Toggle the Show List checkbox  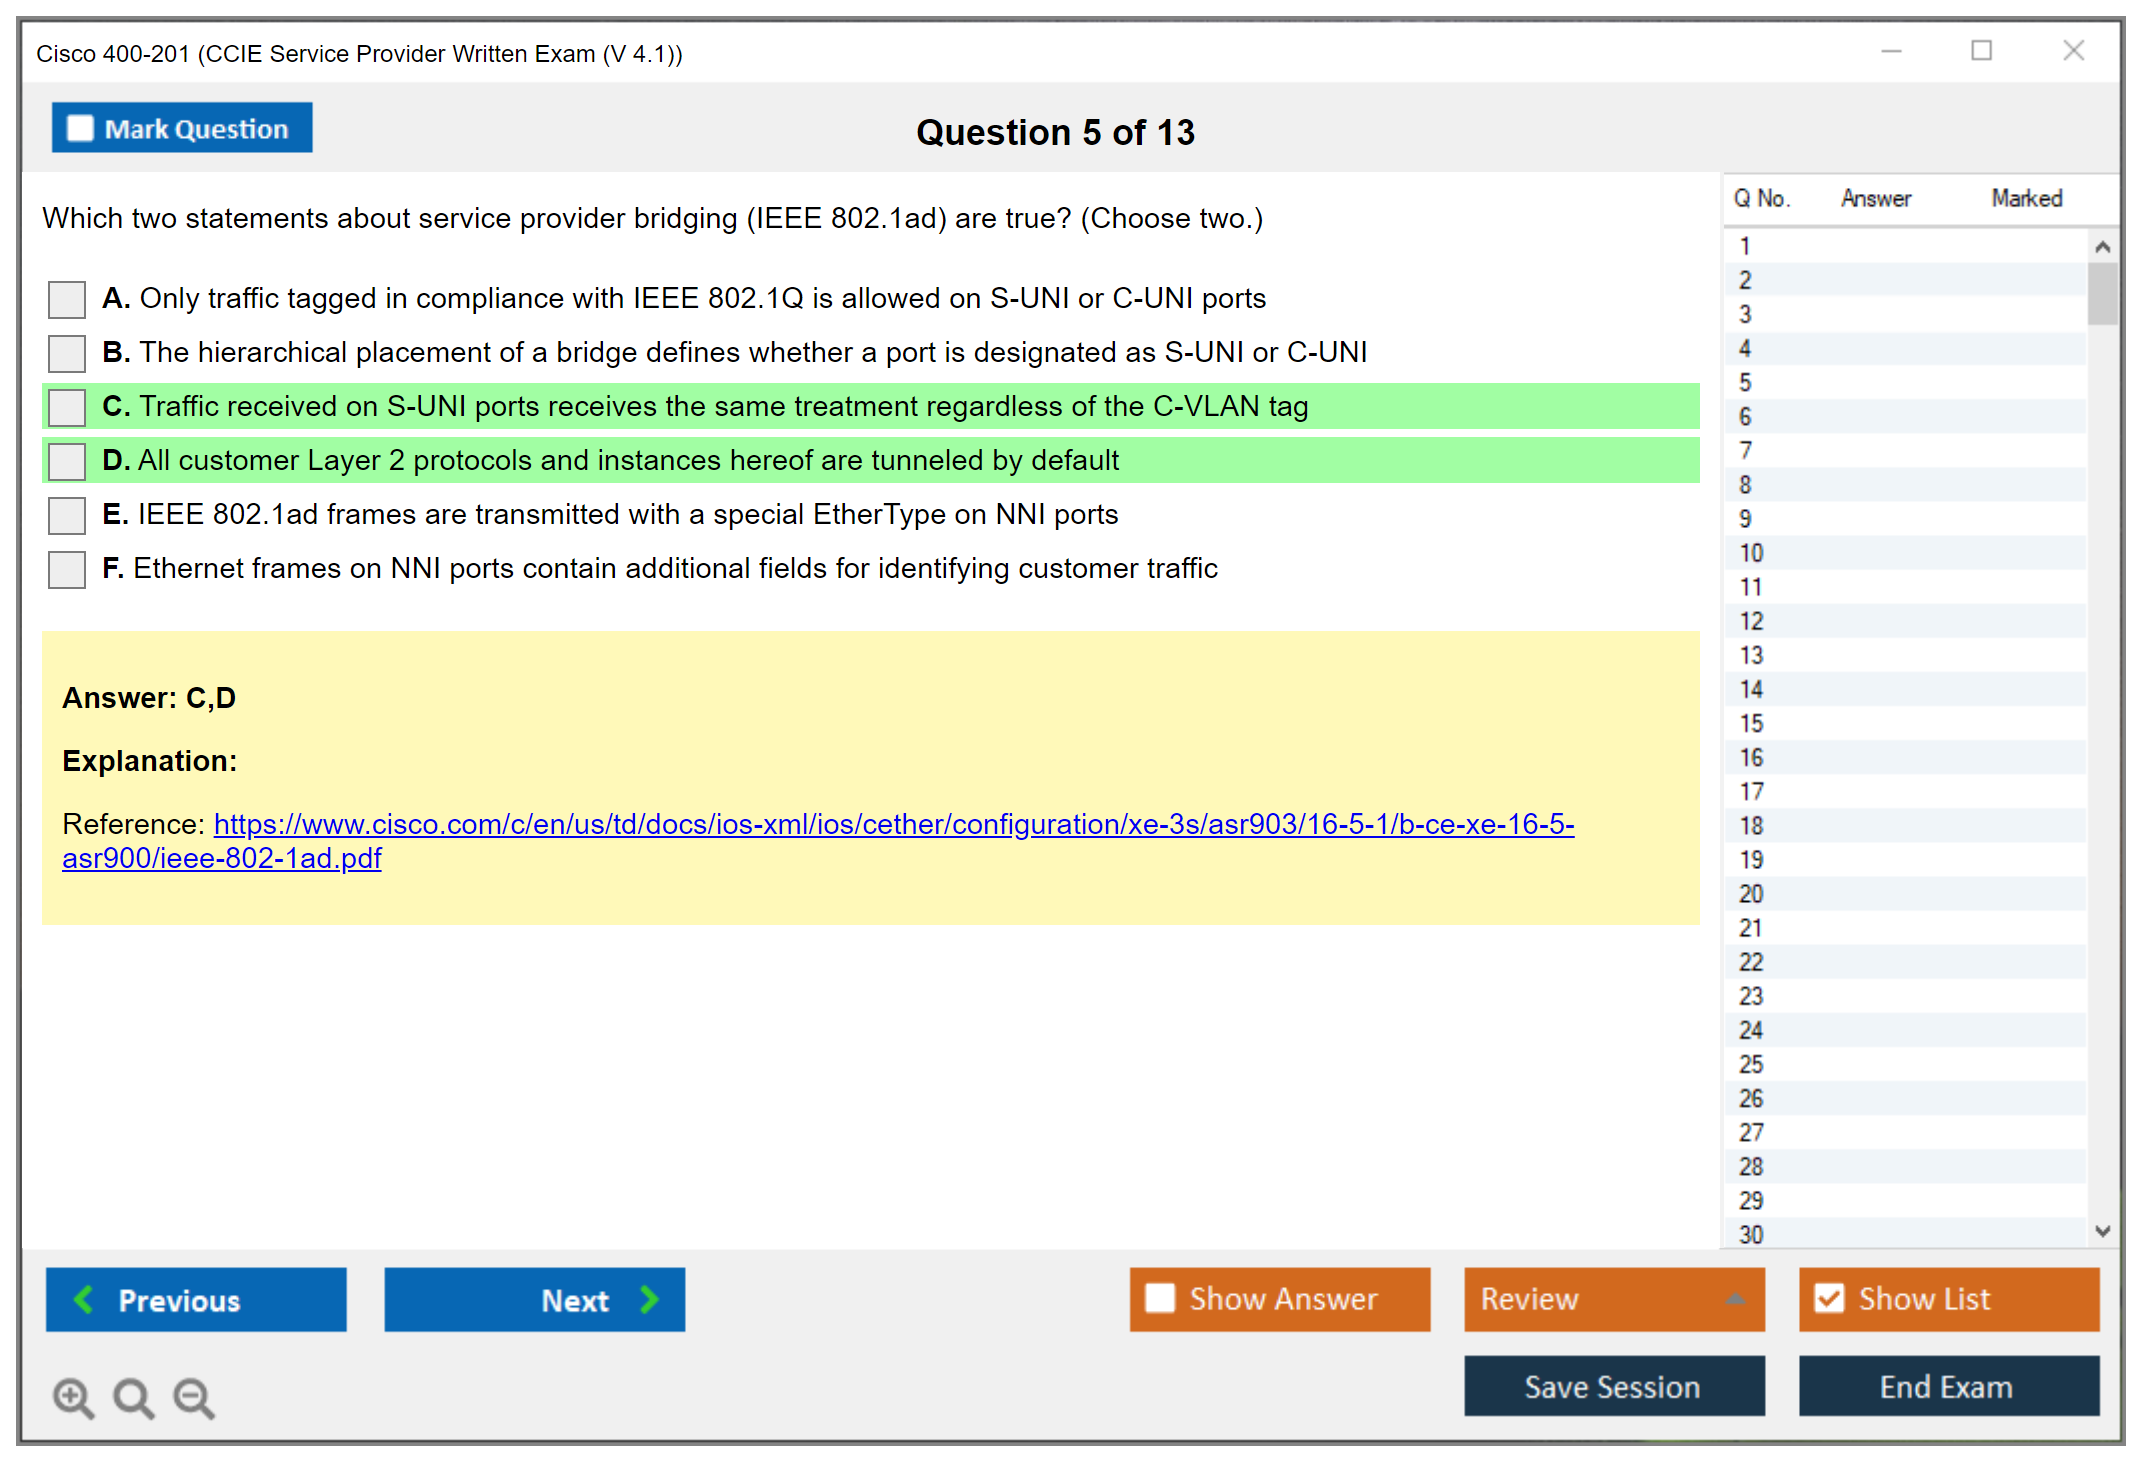(x=1829, y=1298)
